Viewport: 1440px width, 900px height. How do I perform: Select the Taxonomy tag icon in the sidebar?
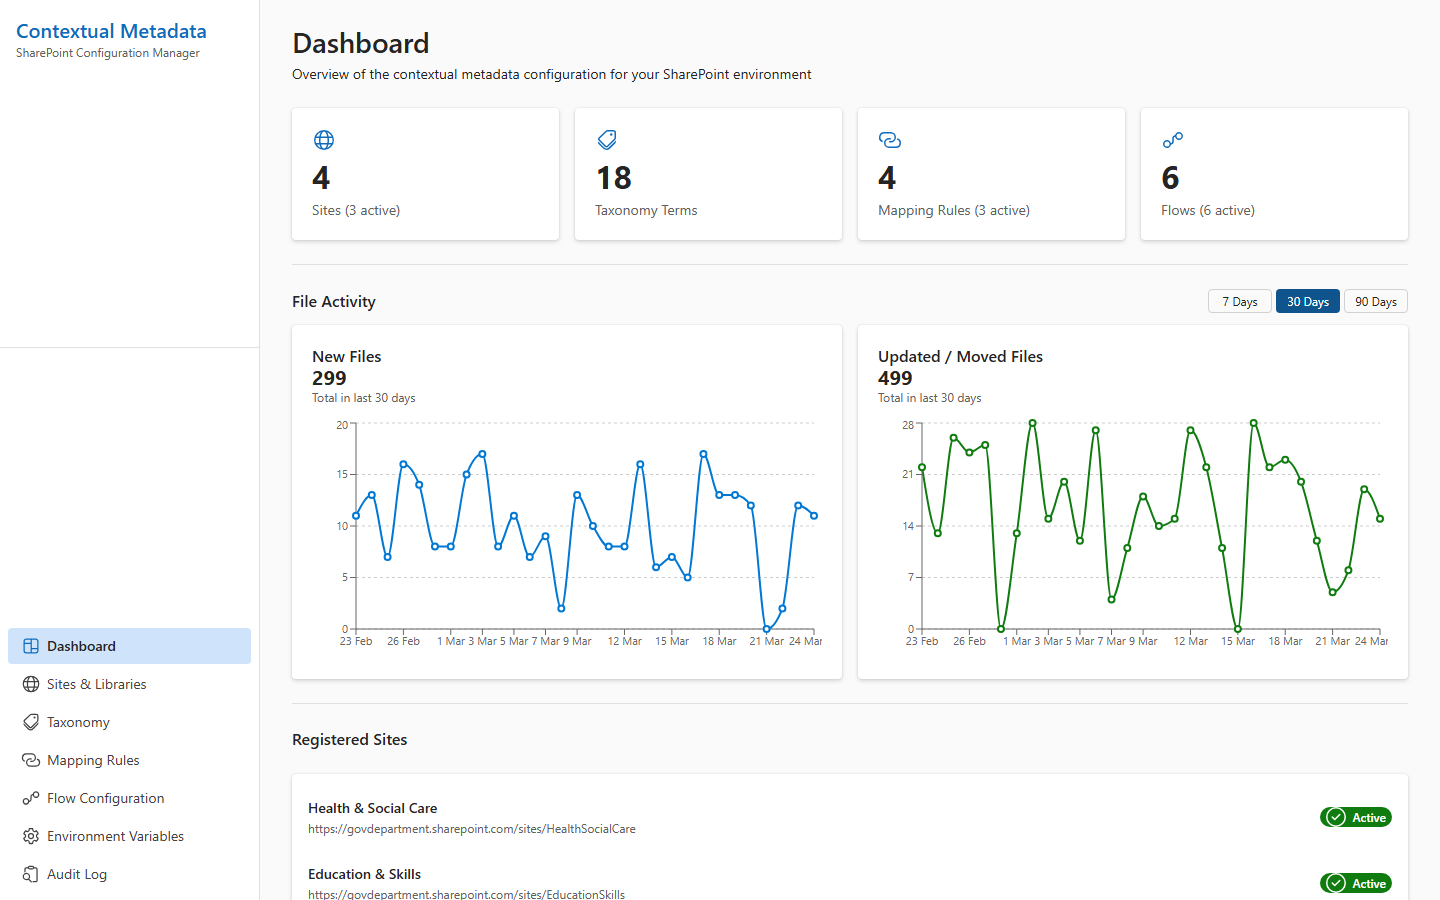coord(28,721)
